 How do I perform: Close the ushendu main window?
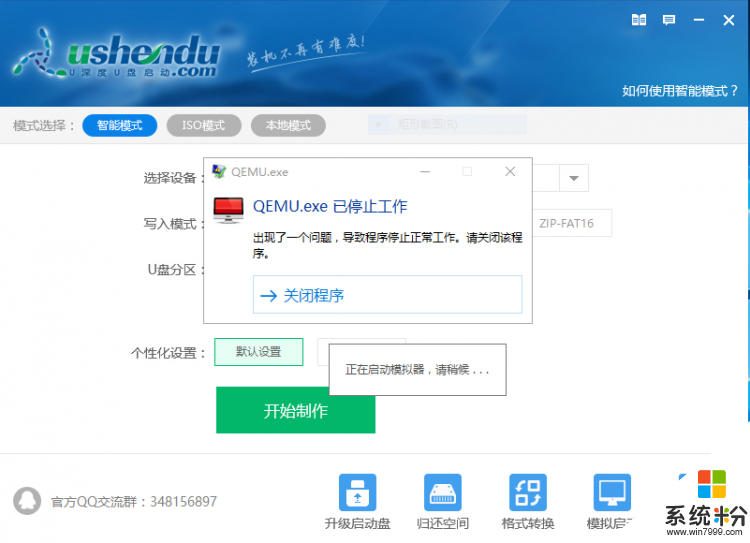(728, 20)
